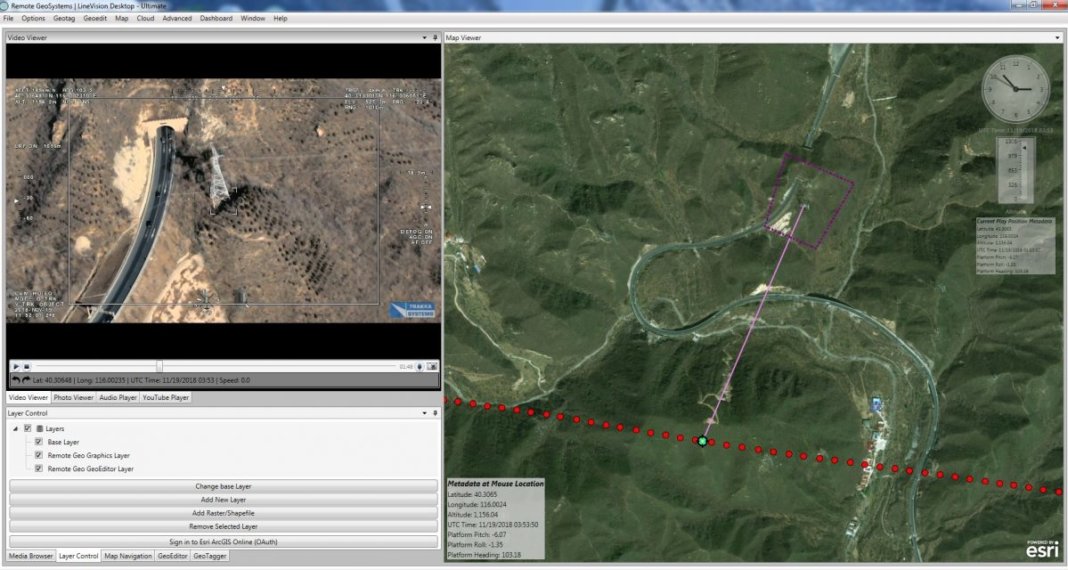Stop the video playback
This screenshot has height=570, width=1068.
(x=27, y=366)
